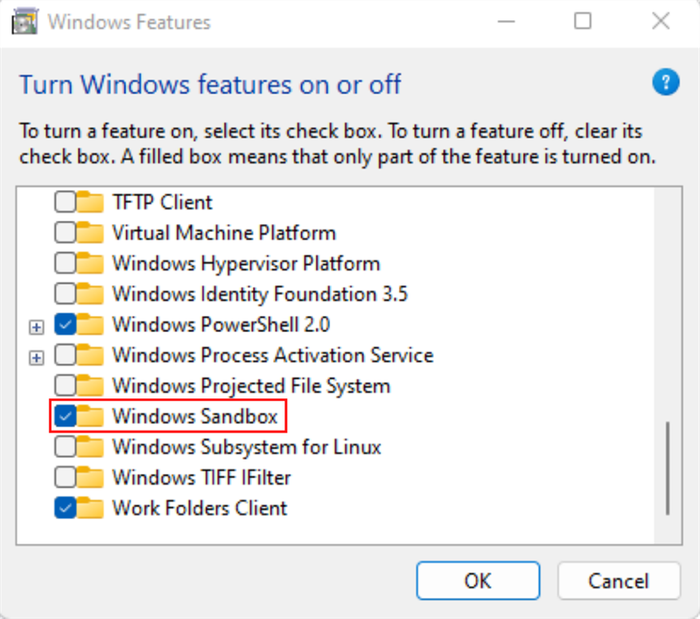Screen dimensions: 700x619
Task: Open the blue help question mark icon
Action: 666,82
